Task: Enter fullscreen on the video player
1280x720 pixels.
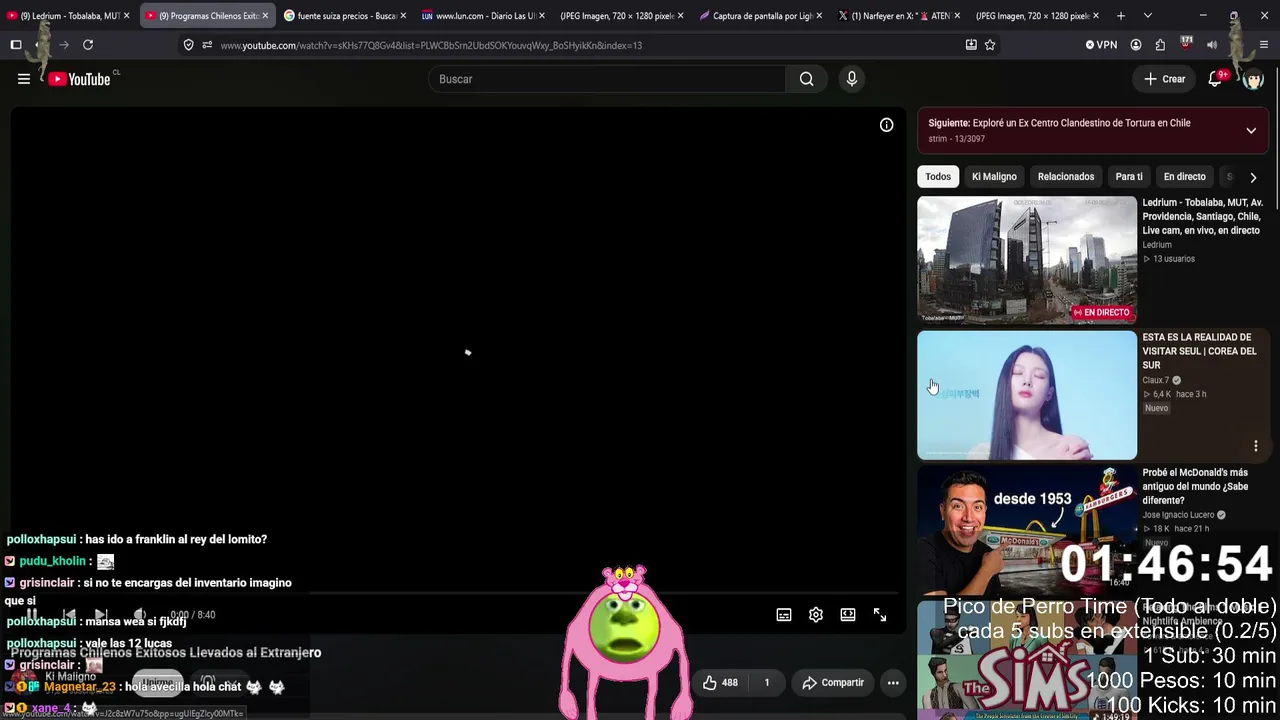Action: click(x=880, y=615)
